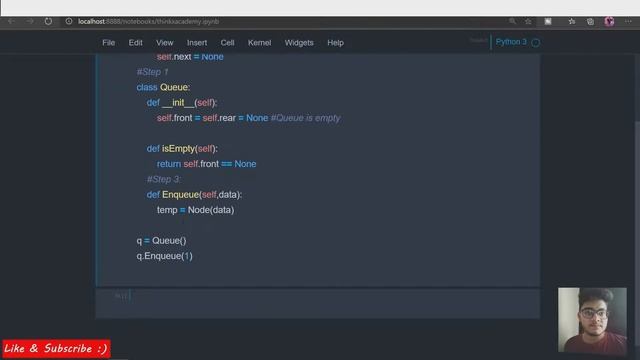This screenshot has height=360, width=640.
Task: Click the browser forward arrow
Action: click(x=30, y=21)
